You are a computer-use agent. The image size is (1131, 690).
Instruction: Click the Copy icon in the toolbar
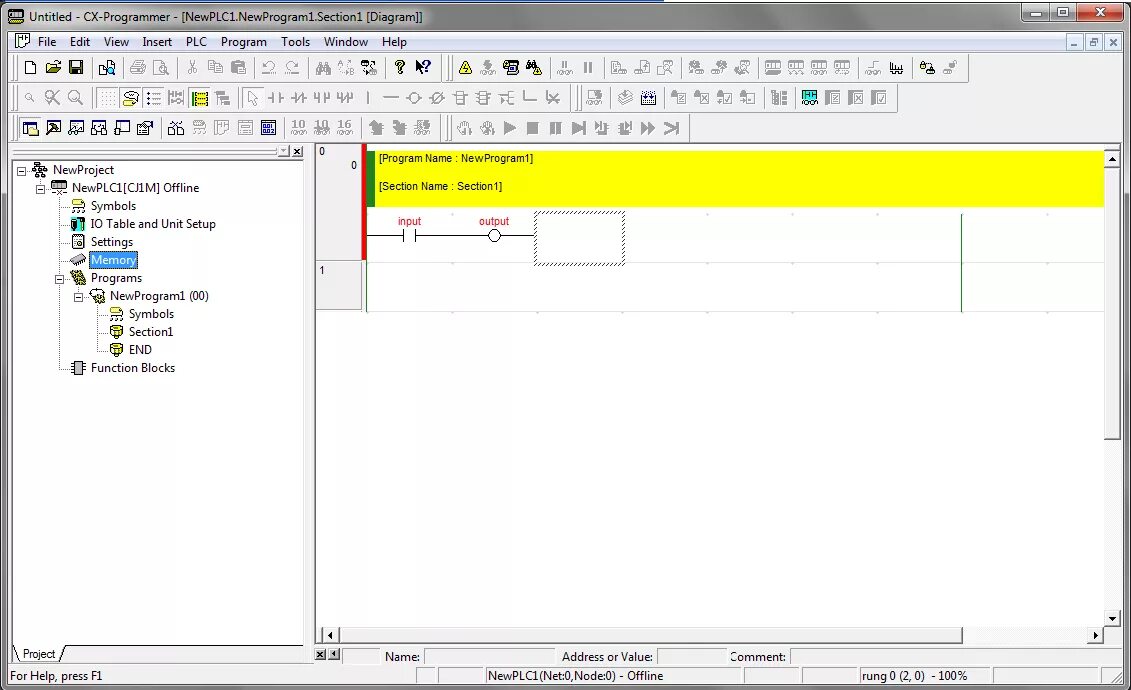215,68
